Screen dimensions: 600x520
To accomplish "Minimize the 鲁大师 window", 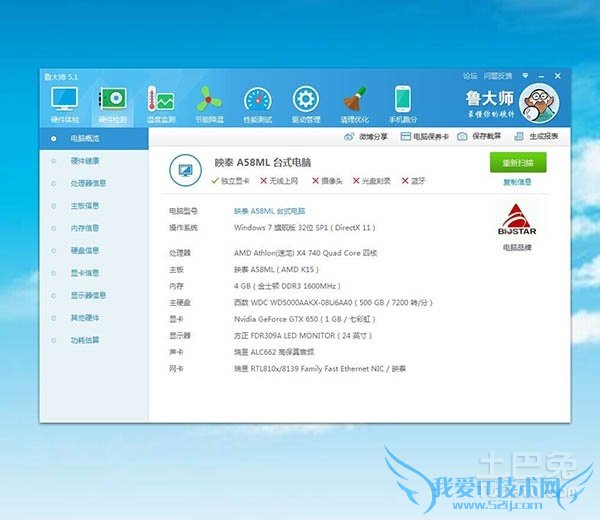I will 541,77.
